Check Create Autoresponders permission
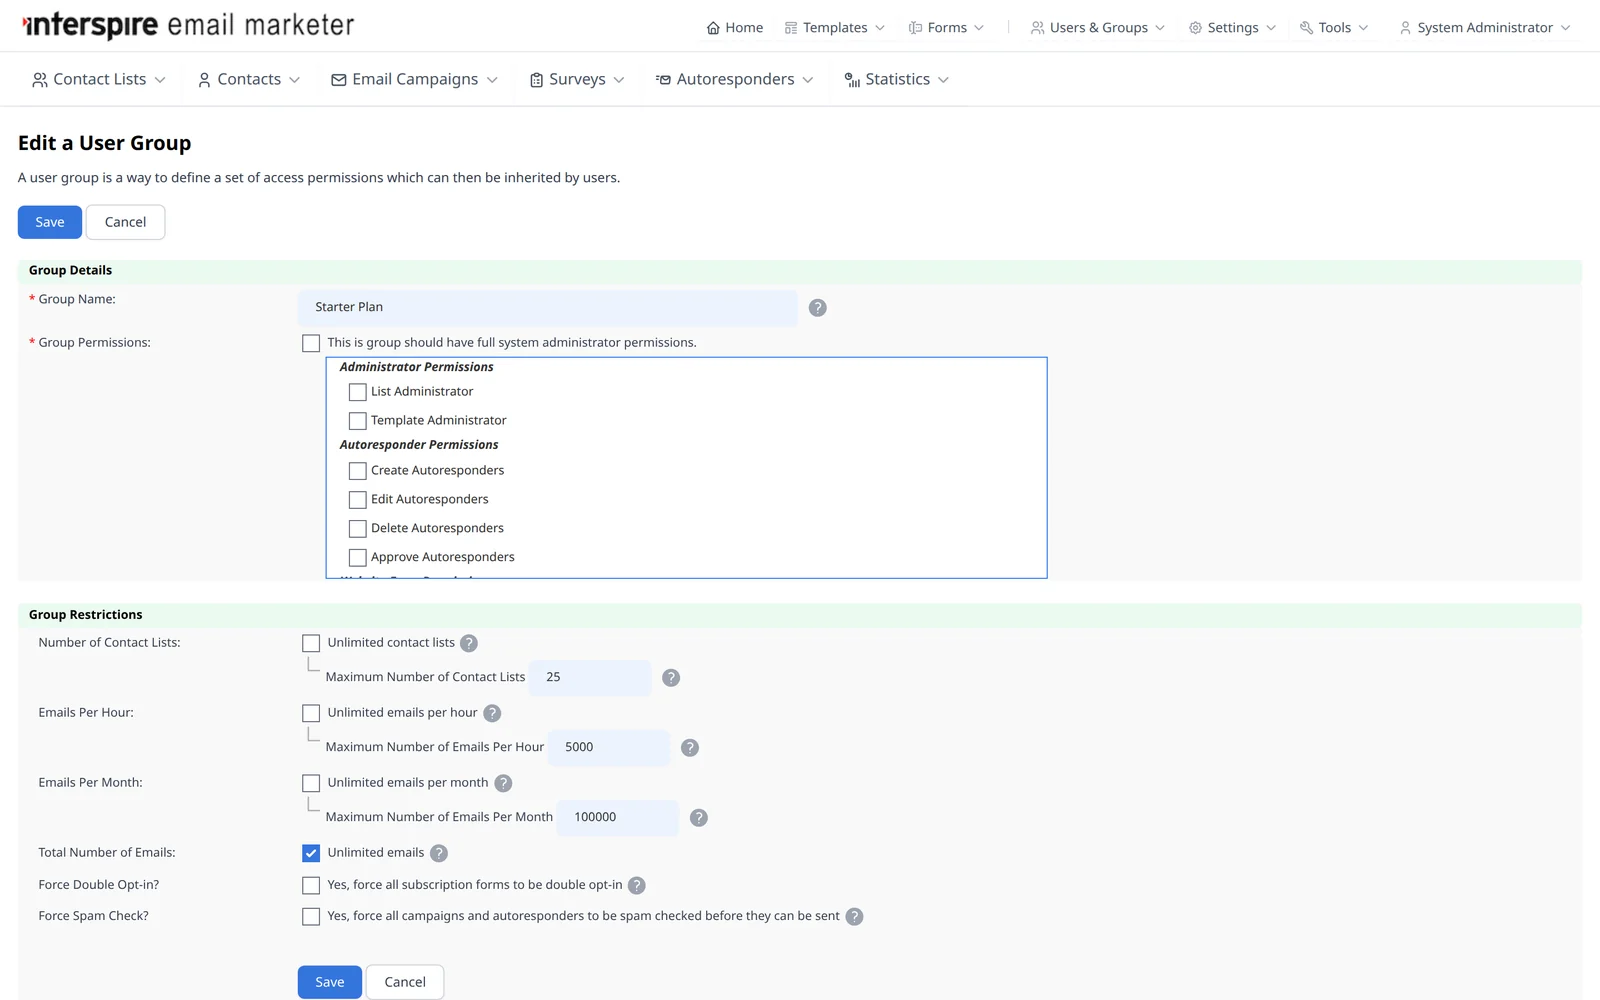 click(x=357, y=471)
